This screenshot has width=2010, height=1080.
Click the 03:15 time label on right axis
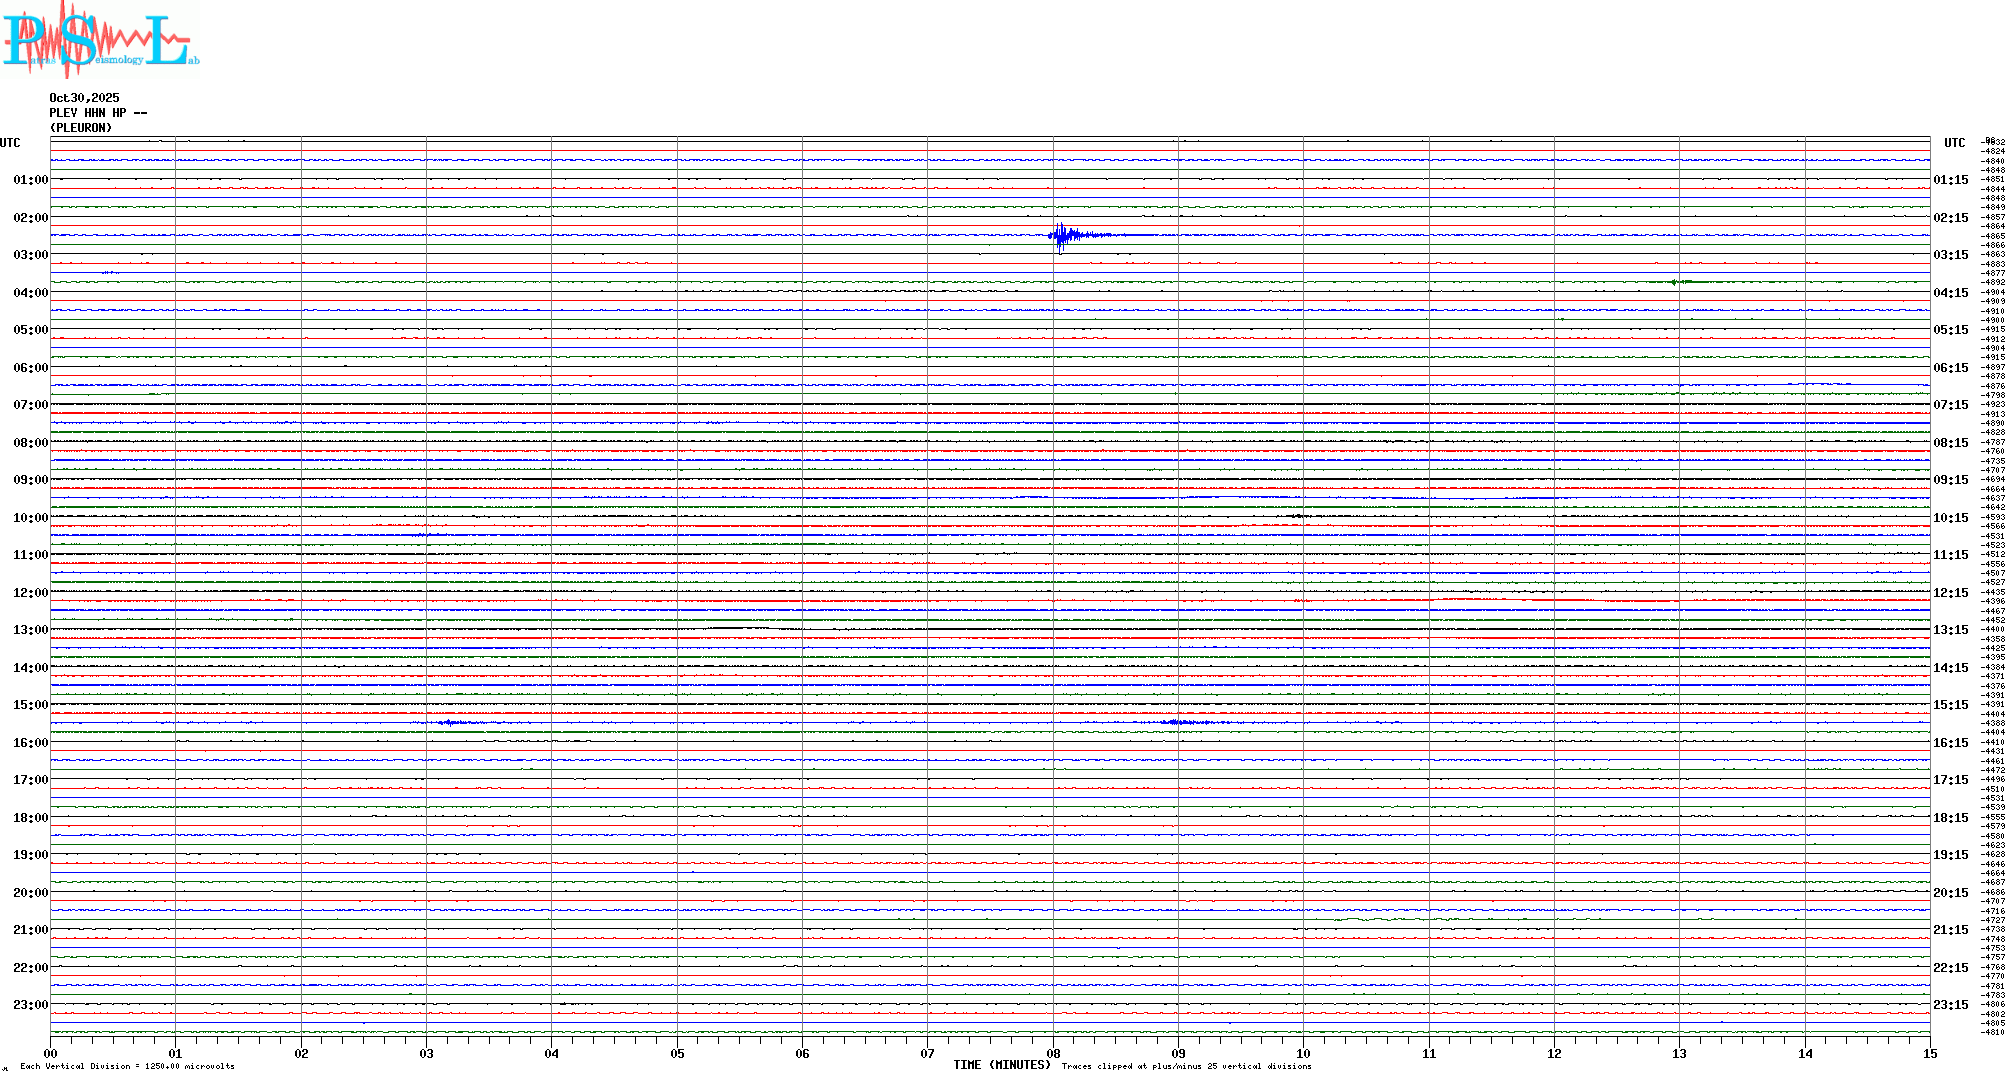coord(1950,255)
